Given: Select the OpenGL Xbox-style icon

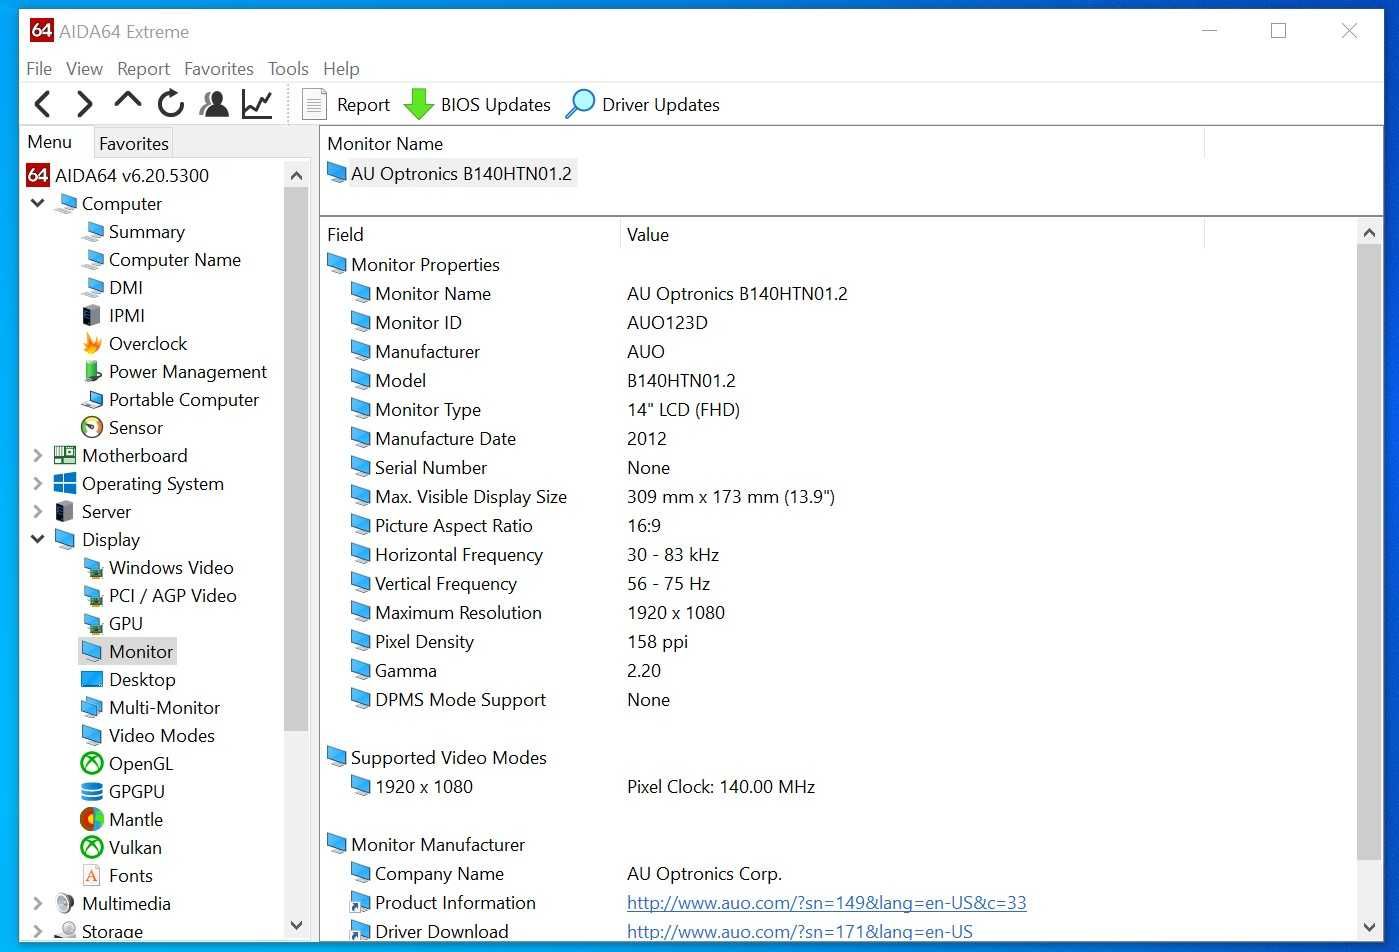Looking at the screenshot, I should pyautogui.click(x=92, y=764).
